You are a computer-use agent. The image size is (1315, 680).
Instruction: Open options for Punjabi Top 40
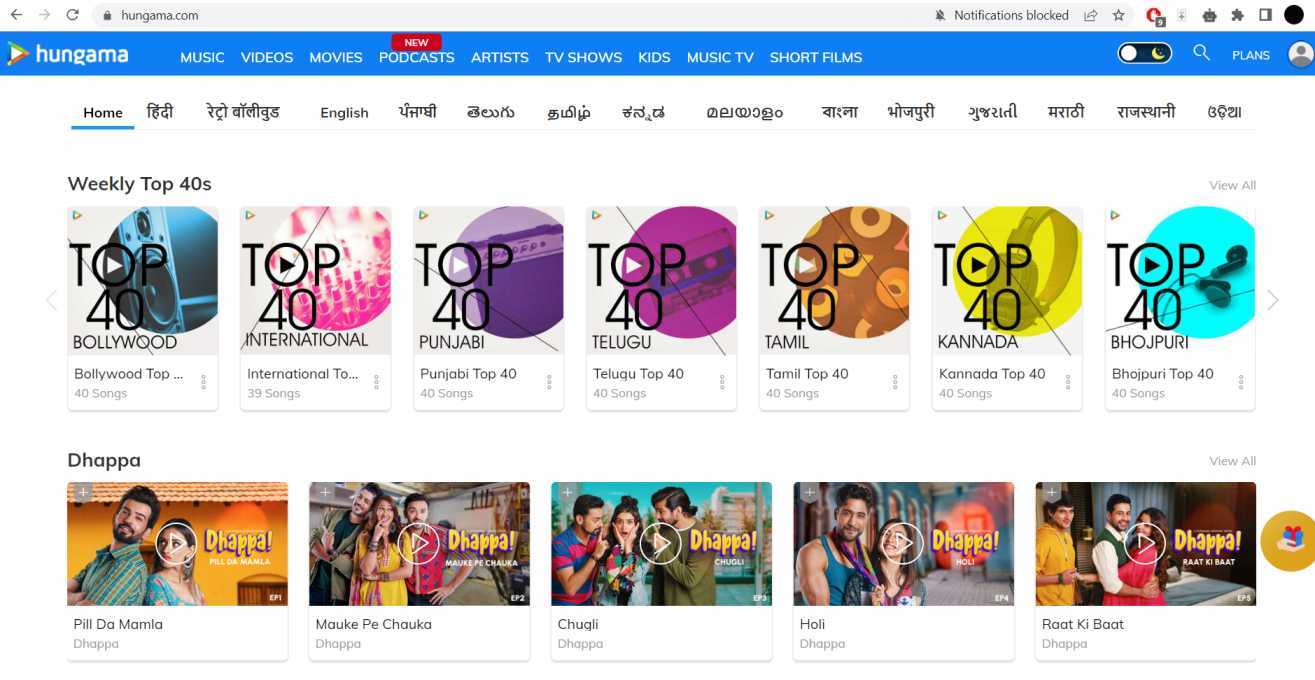(549, 382)
